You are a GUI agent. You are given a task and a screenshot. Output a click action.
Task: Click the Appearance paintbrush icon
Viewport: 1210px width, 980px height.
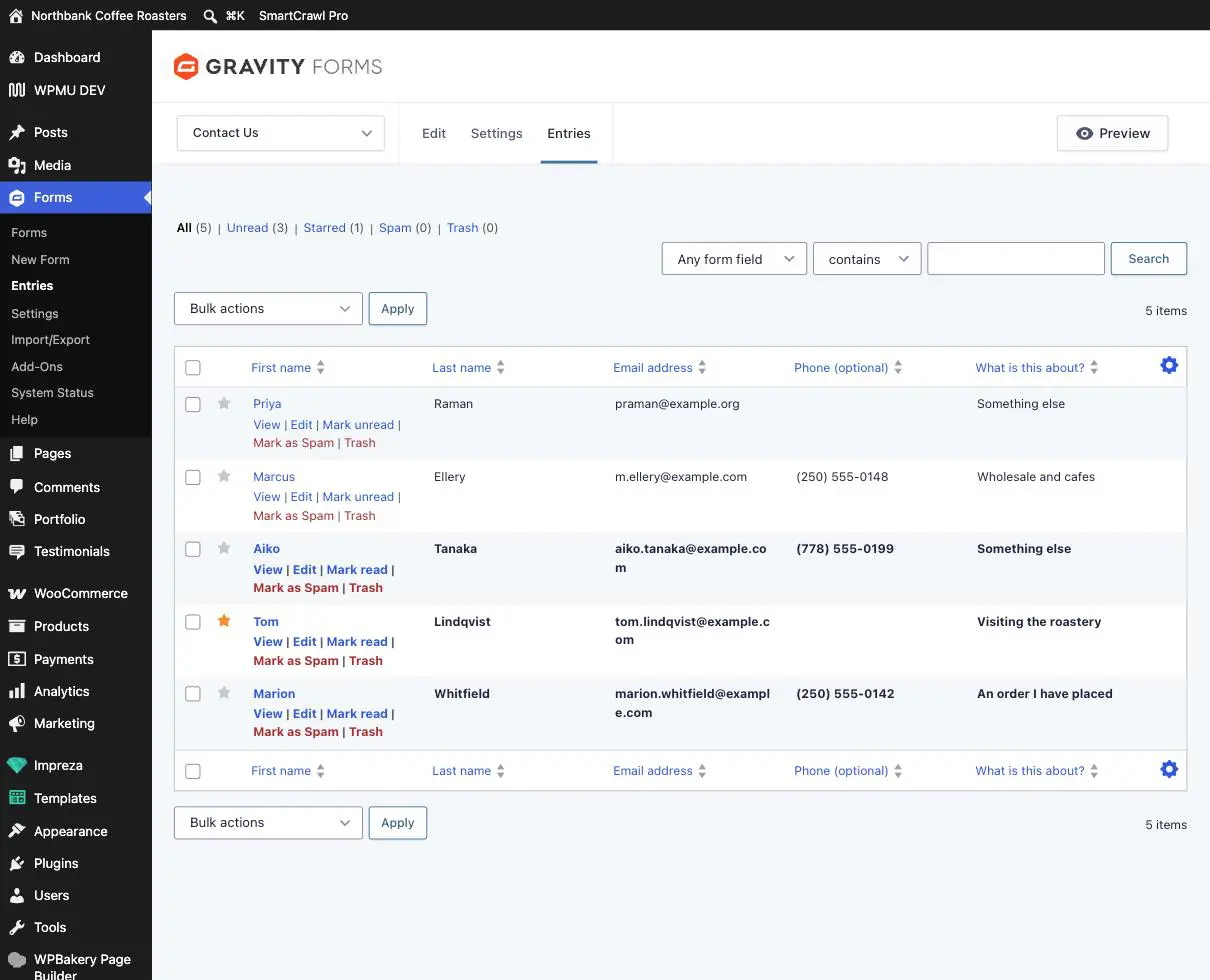pos(17,831)
